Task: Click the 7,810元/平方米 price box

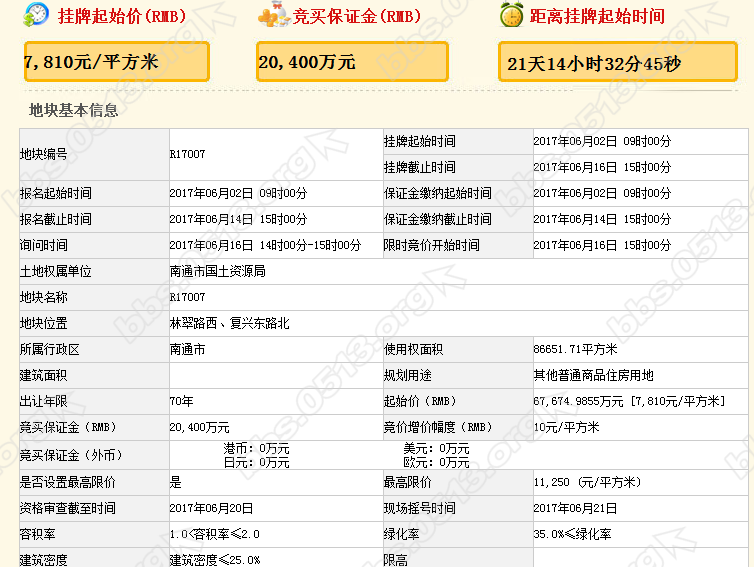Action: [117, 62]
